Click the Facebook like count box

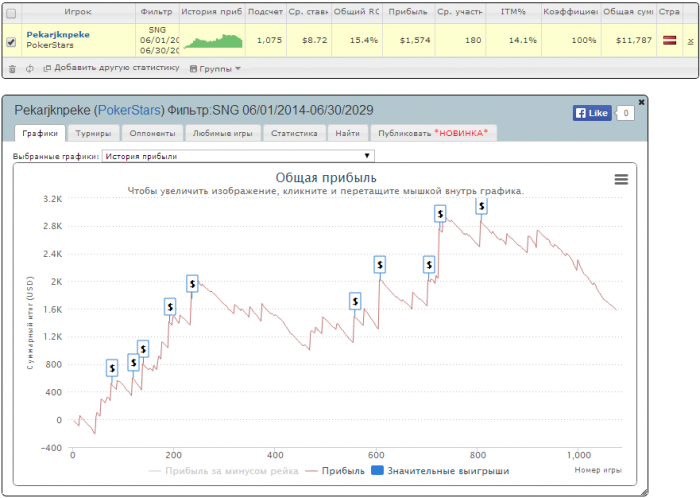click(x=625, y=113)
